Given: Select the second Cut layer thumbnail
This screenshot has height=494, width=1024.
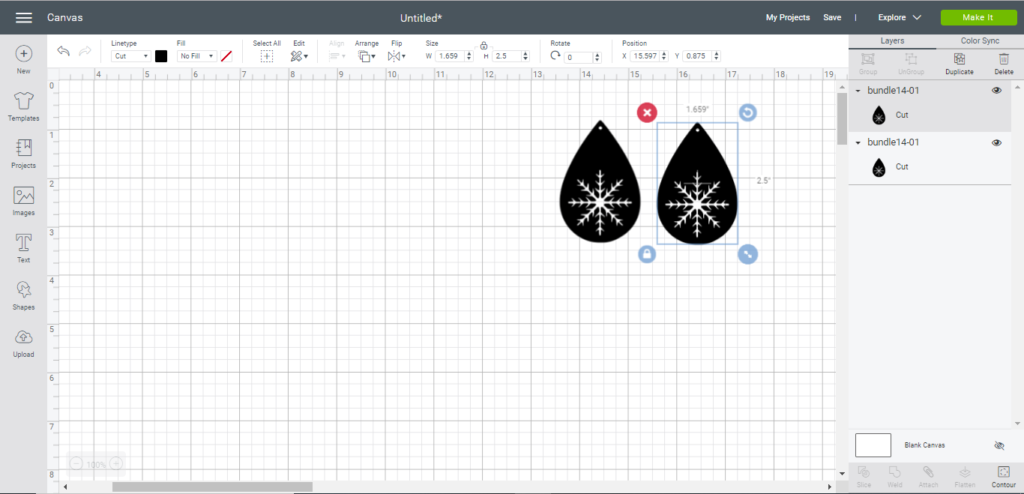Looking at the screenshot, I should click(879, 167).
